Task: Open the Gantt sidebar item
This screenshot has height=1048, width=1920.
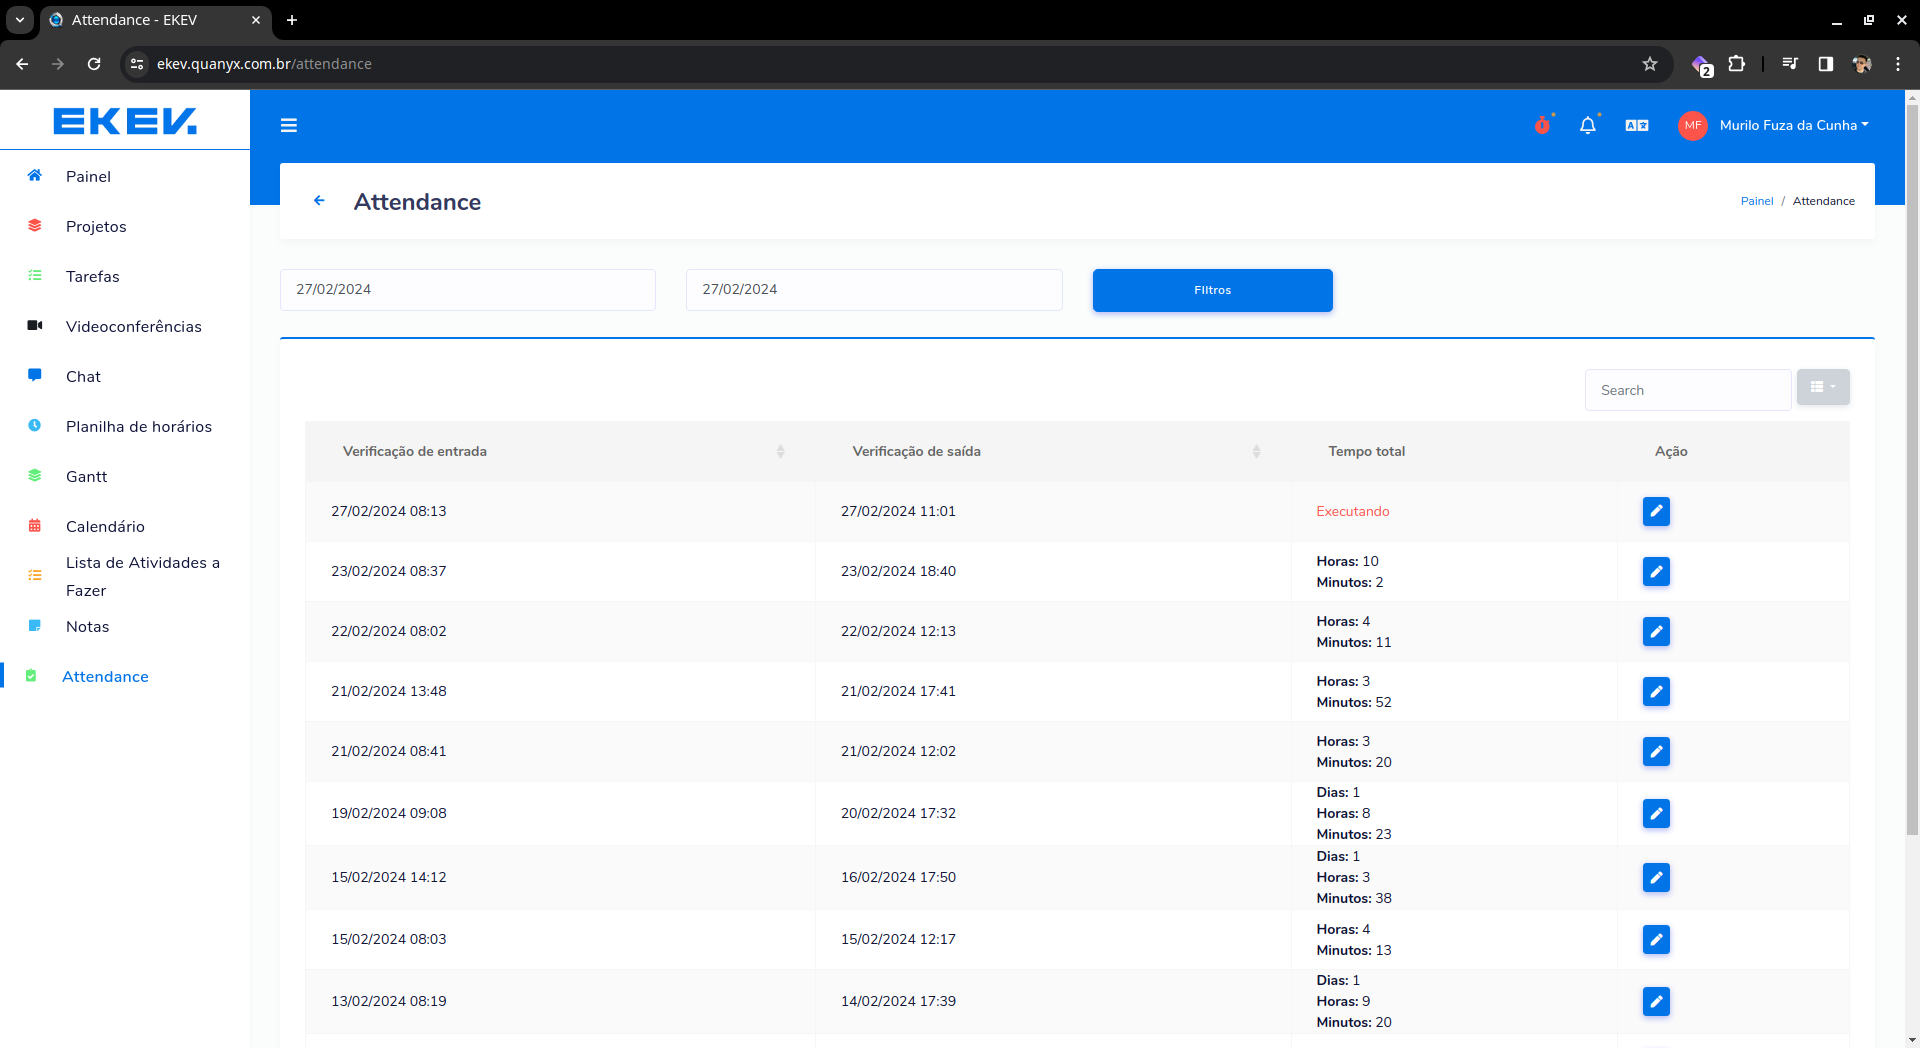Action: tap(86, 477)
